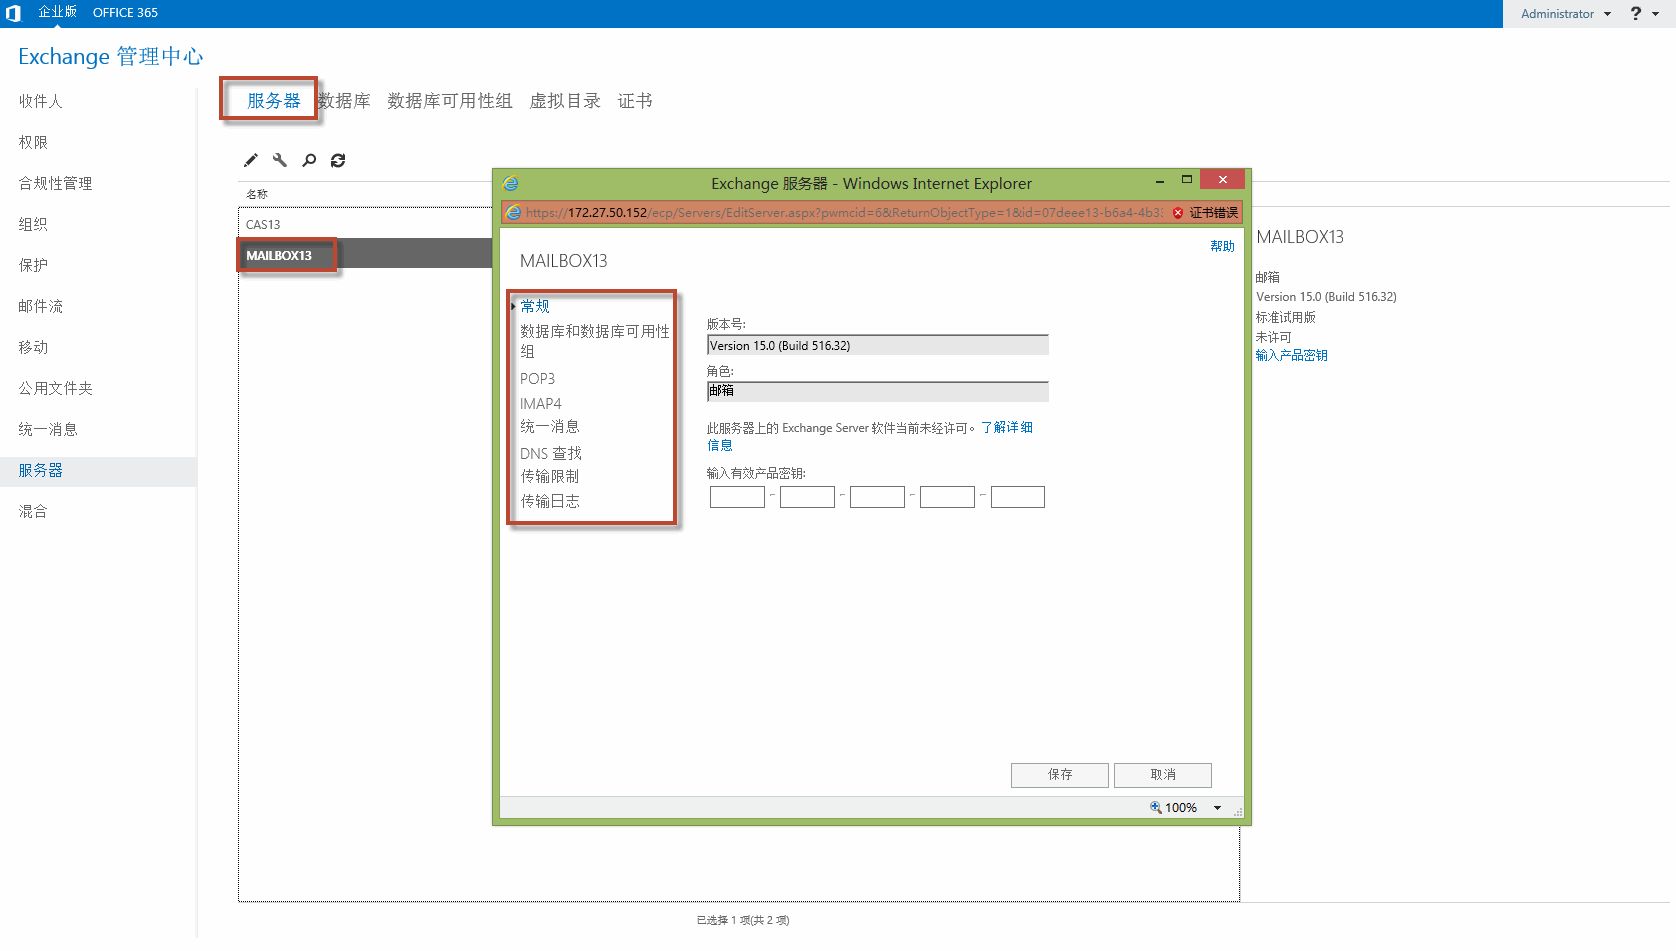The width and height of the screenshot is (1676, 951).
Task: Expand the Administrator account dropdown
Action: 1566,14
